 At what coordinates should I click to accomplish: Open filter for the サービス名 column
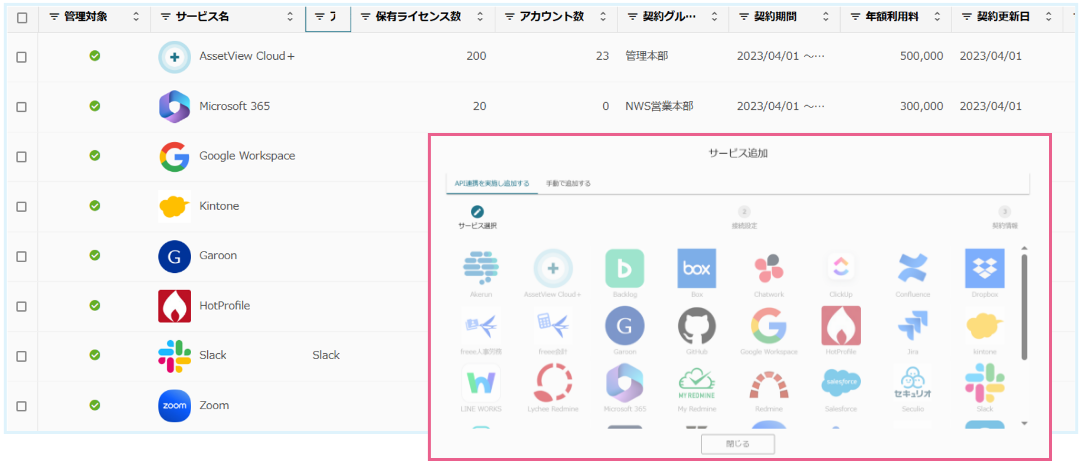tap(165, 17)
